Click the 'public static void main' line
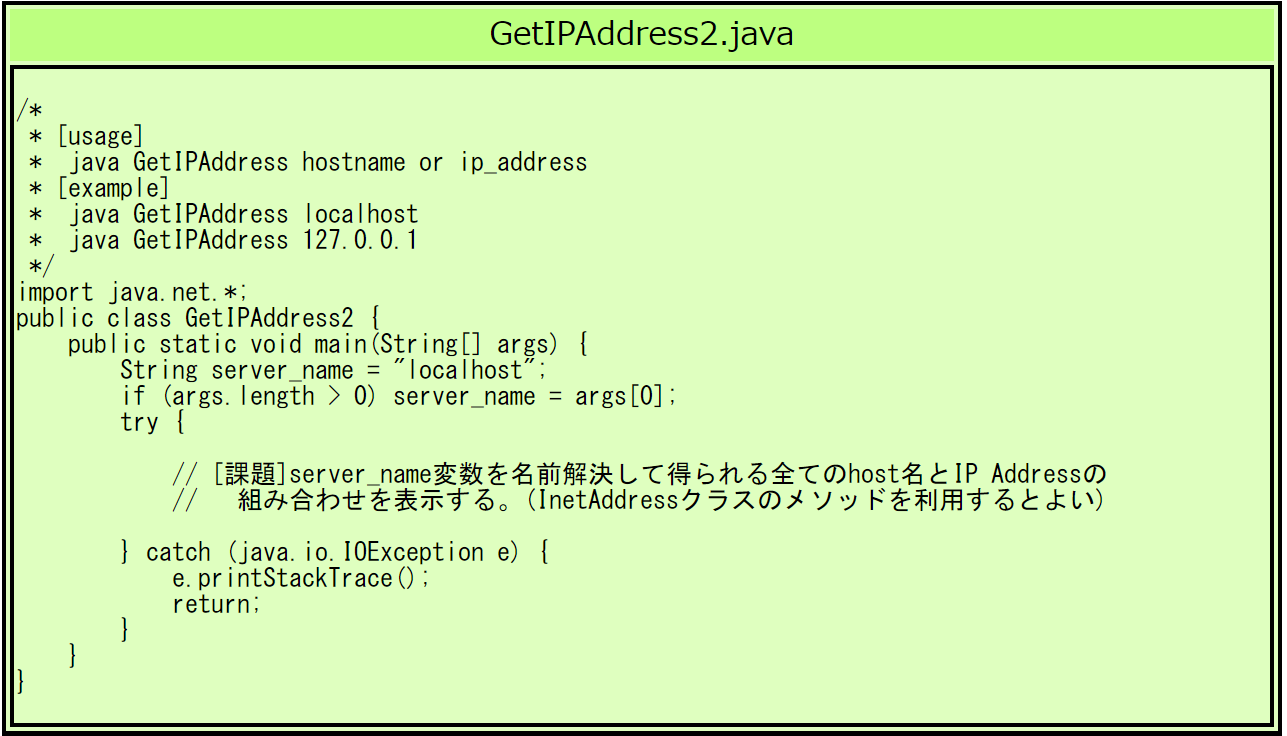Image resolution: width=1287 pixels, height=736 pixels. 328,344
